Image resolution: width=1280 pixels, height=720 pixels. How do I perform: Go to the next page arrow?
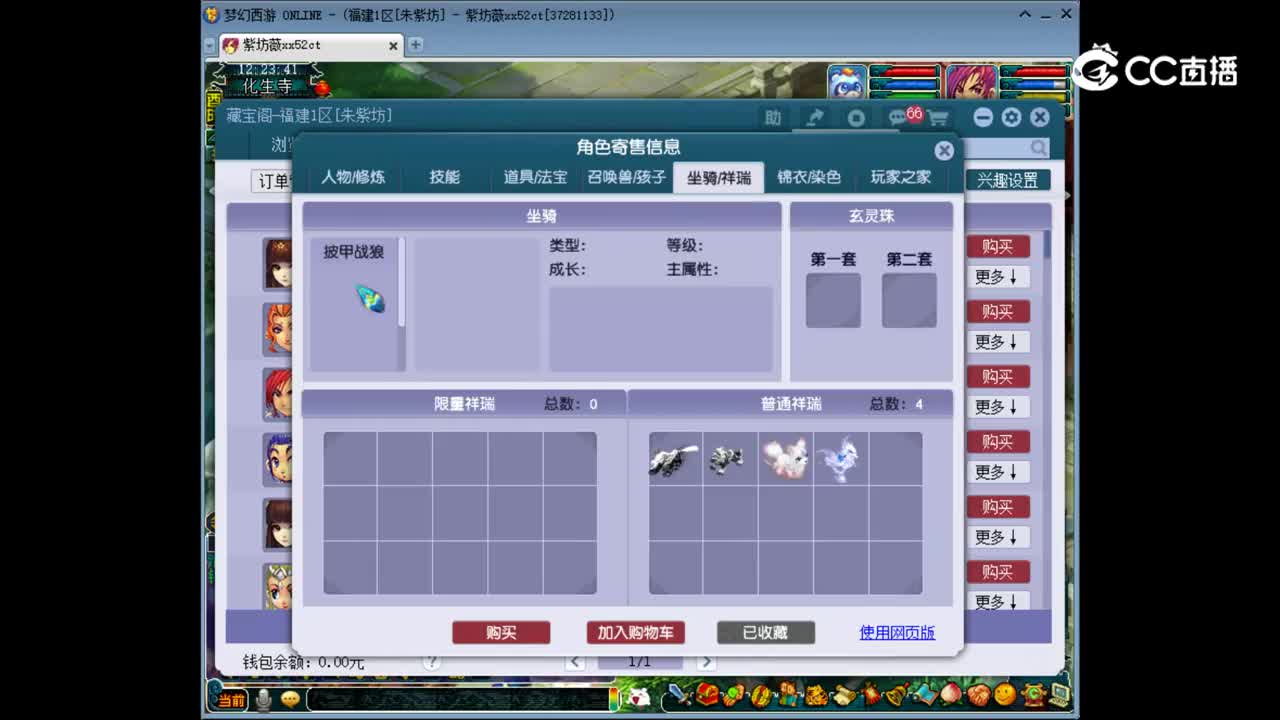[x=706, y=662]
